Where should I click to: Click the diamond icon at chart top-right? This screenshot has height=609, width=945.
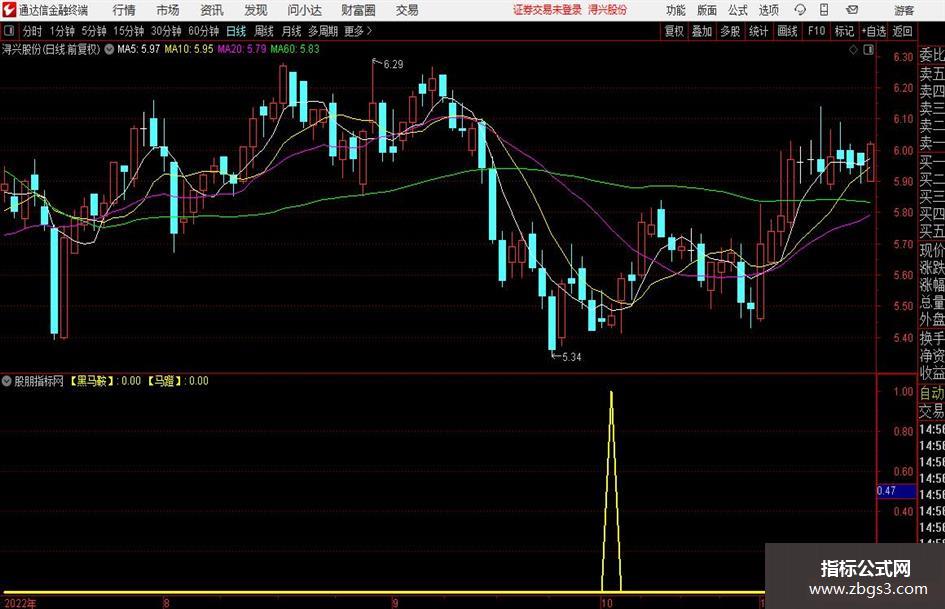point(853,50)
